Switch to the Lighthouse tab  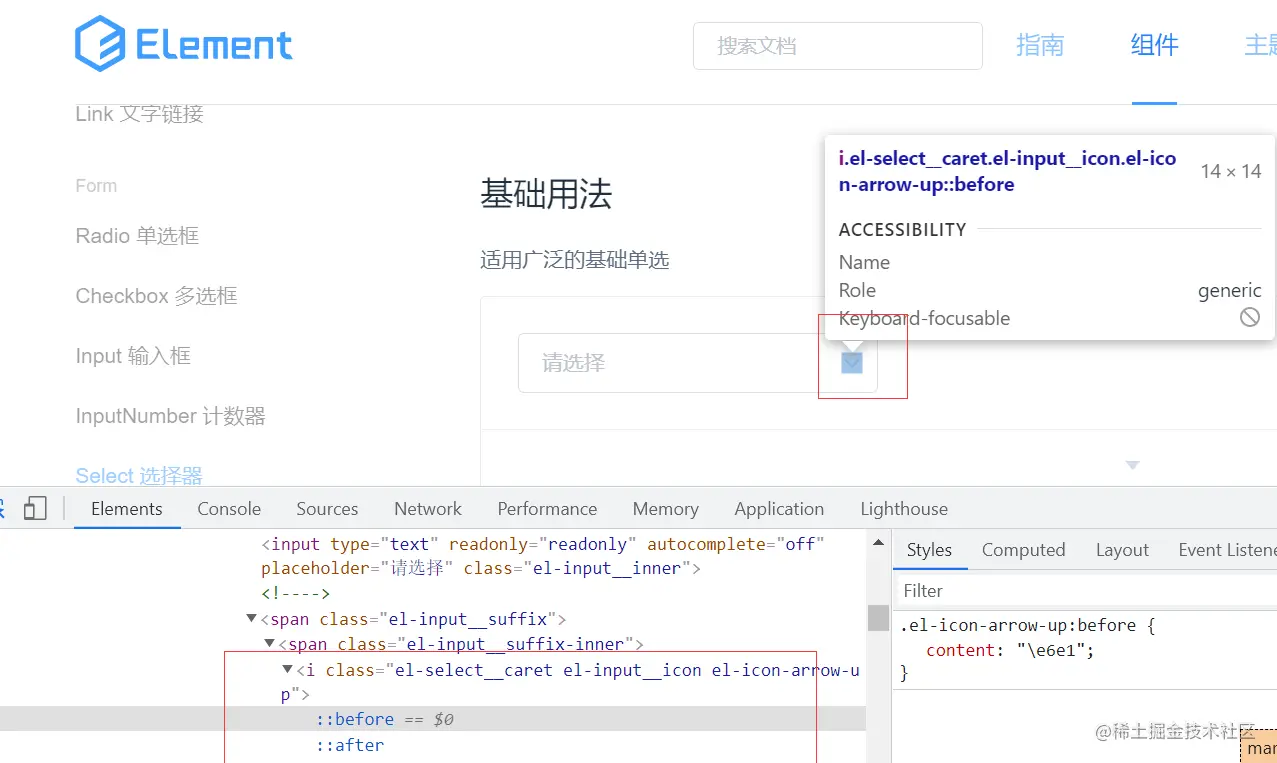click(904, 509)
